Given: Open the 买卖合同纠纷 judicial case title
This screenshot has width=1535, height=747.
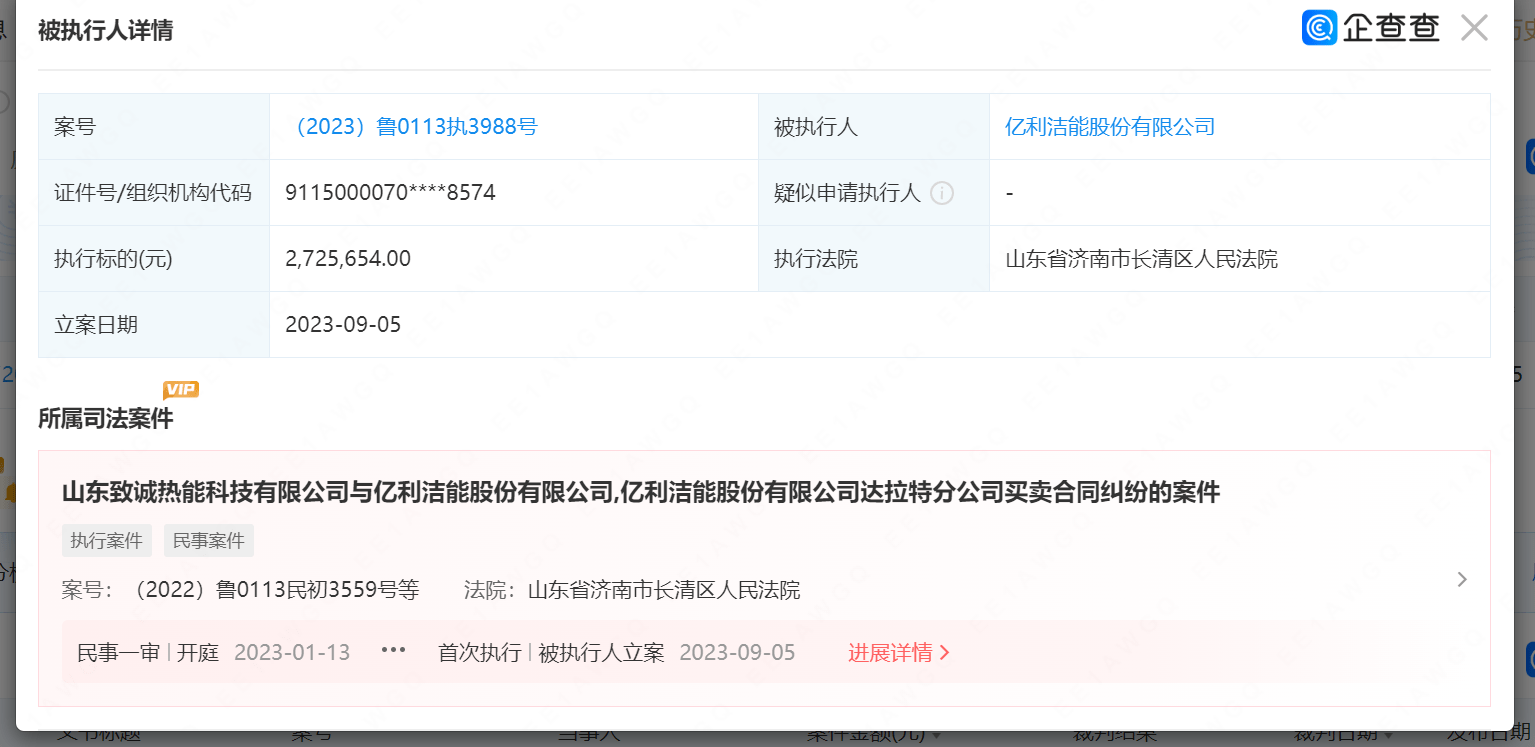Looking at the screenshot, I should (x=641, y=492).
